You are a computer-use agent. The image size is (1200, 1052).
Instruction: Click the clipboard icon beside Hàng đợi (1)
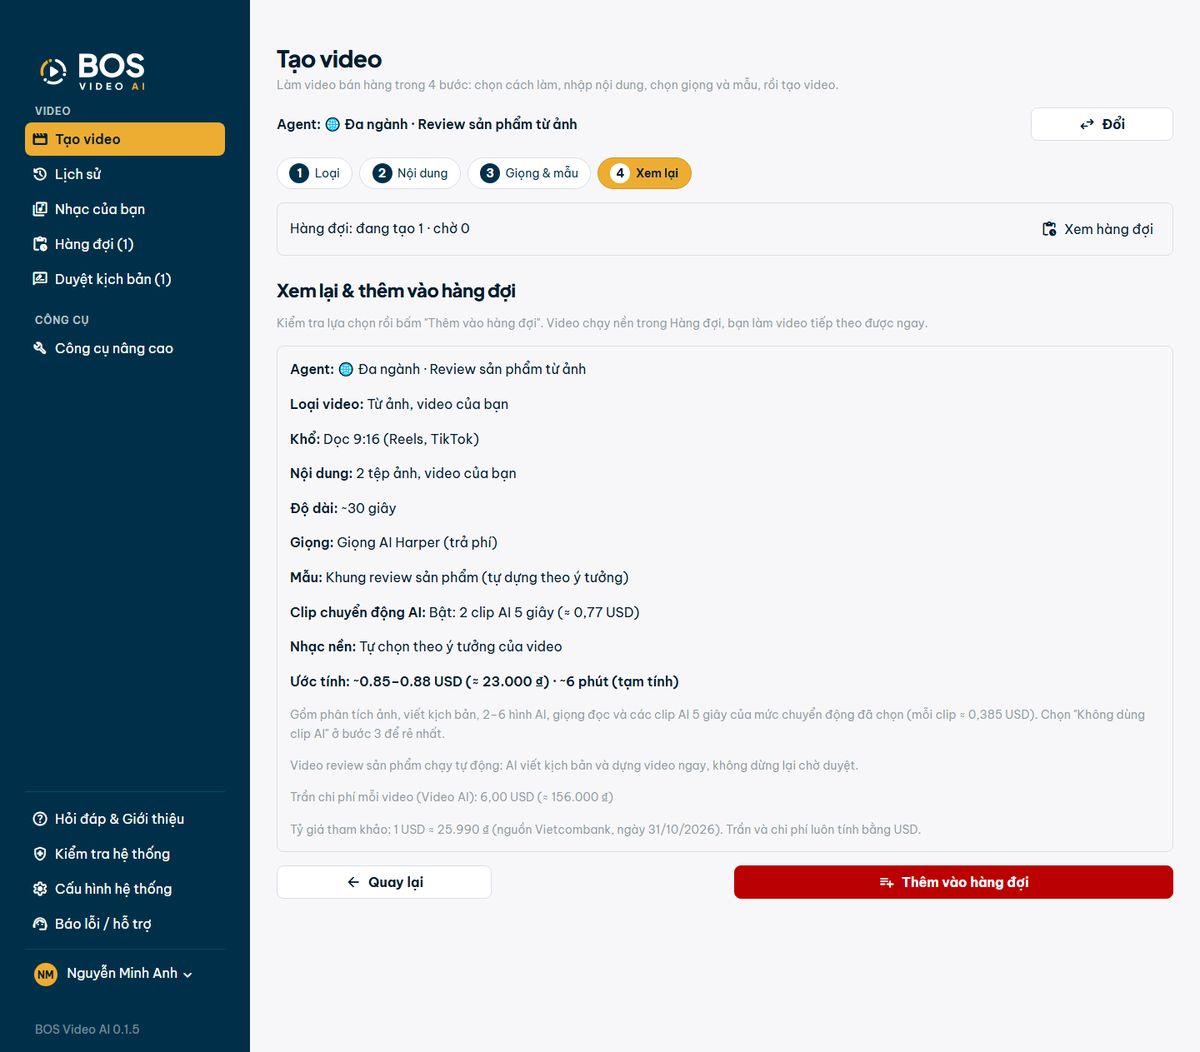(x=40, y=244)
